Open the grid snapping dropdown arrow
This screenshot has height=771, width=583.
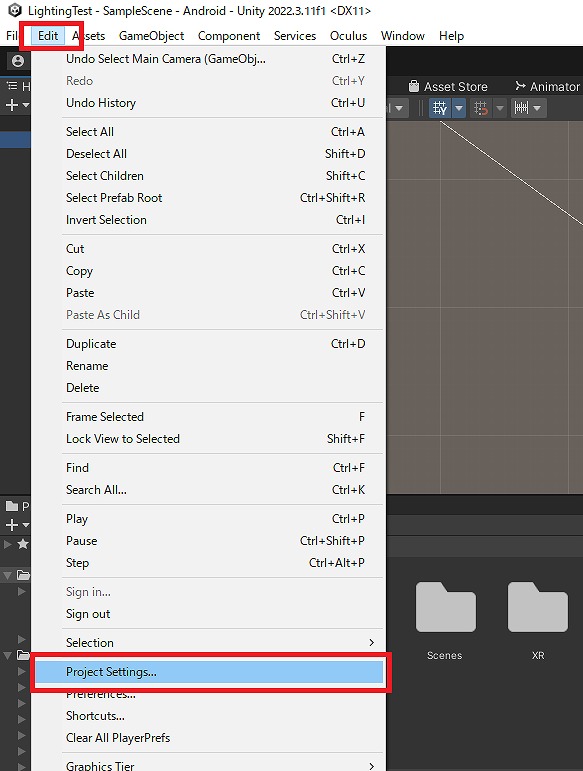[x=500, y=108]
